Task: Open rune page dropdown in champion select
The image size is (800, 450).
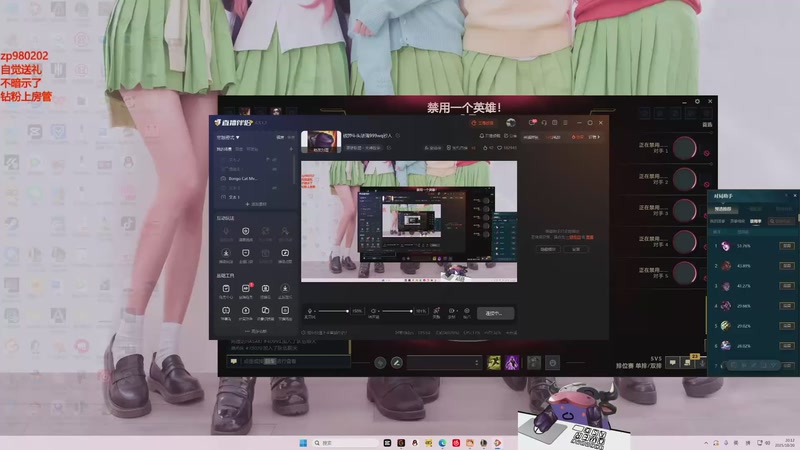Action: click(x=444, y=363)
